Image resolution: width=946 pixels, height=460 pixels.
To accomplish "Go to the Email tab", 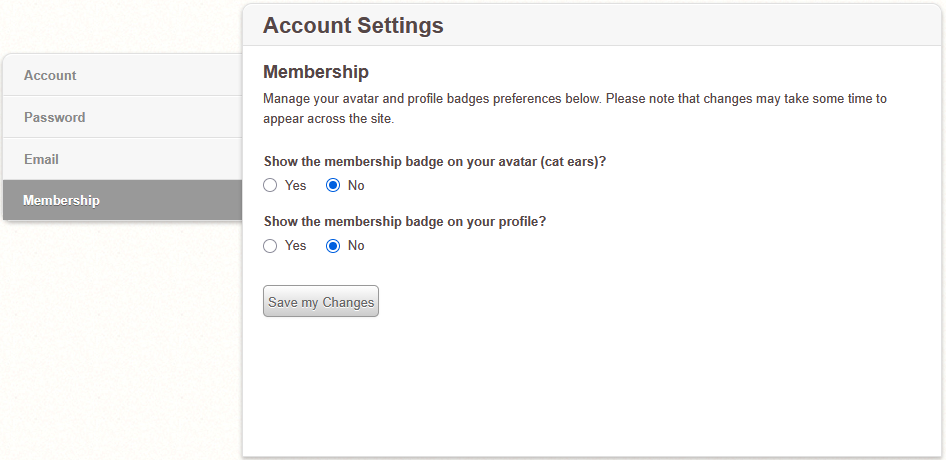I will click(42, 159).
